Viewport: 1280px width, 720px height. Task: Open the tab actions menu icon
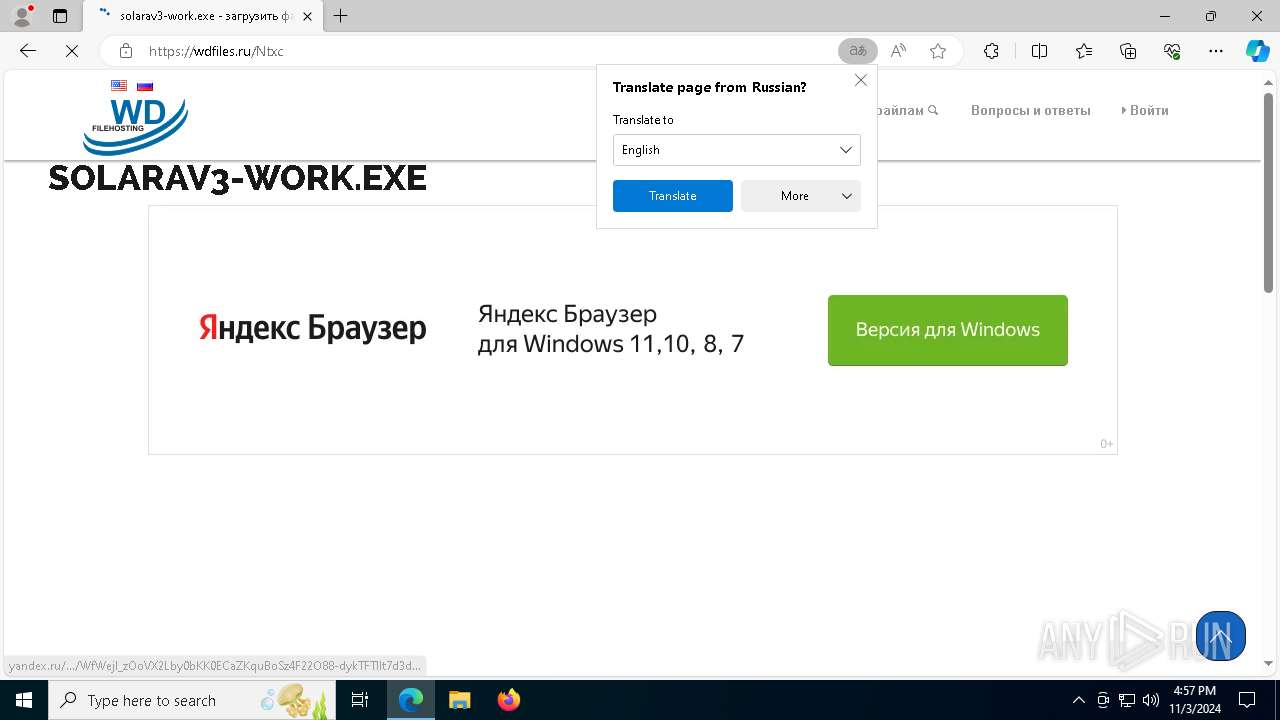pyautogui.click(x=60, y=16)
